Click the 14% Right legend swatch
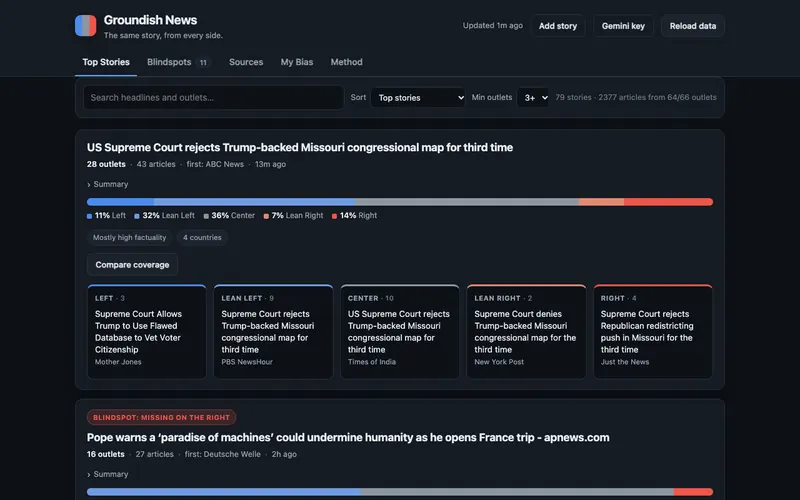The height and width of the screenshot is (500, 800). coord(335,216)
